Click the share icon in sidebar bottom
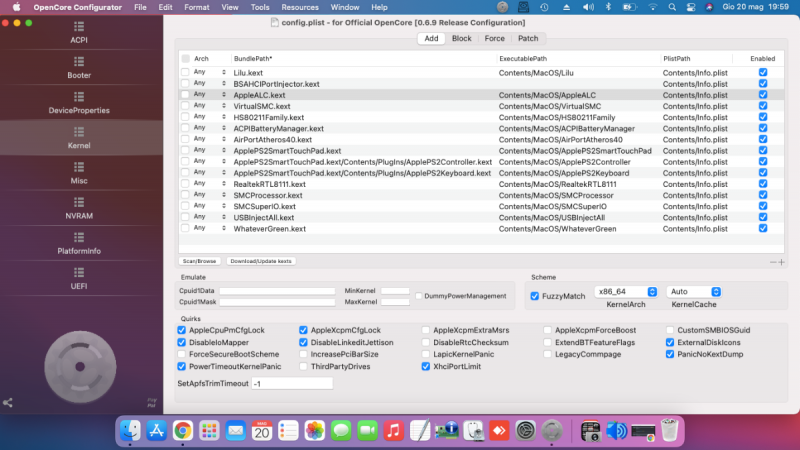Image resolution: width=800 pixels, height=450 pixels. 9,403
